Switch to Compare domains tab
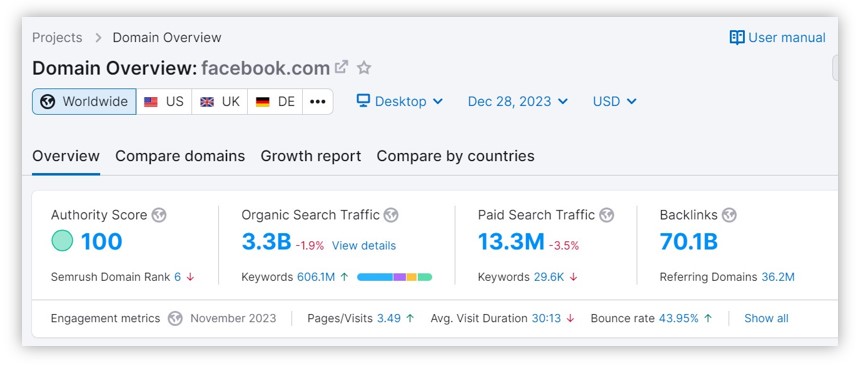The width and height of the screenshot is (859, 368). click(x=180, y=156)
